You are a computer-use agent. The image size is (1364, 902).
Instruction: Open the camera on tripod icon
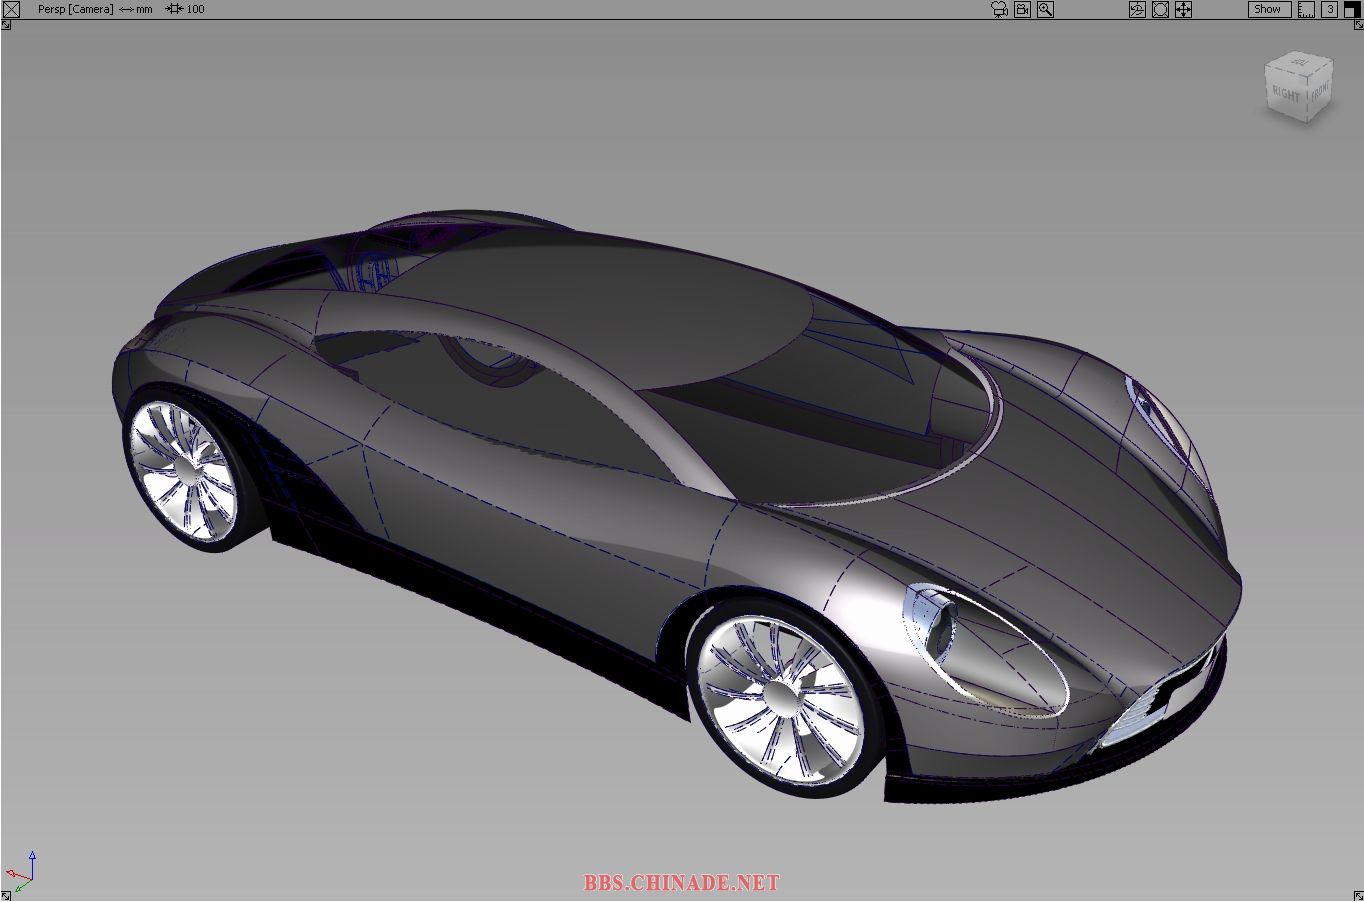pyautogui.click(x=998, y=9)
